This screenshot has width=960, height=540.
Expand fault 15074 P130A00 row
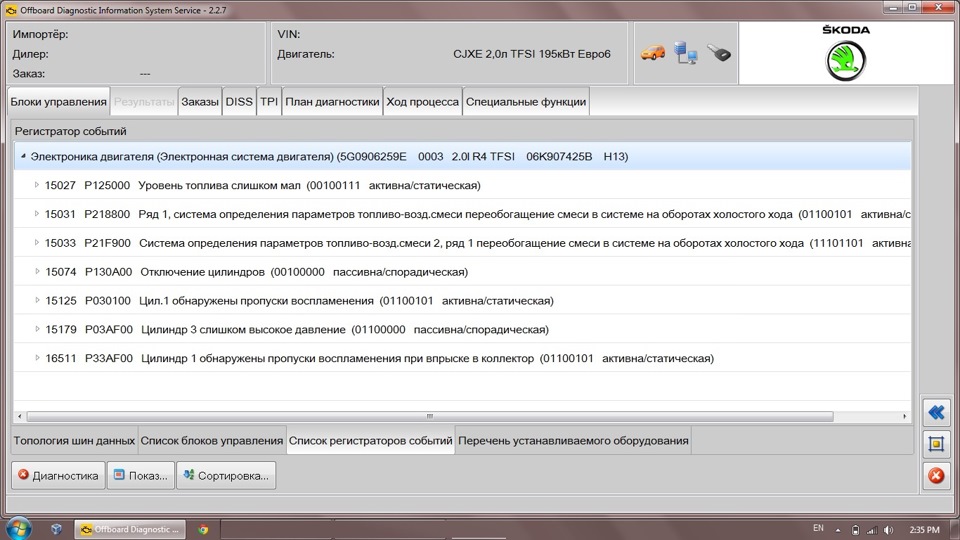click(37, 271)
